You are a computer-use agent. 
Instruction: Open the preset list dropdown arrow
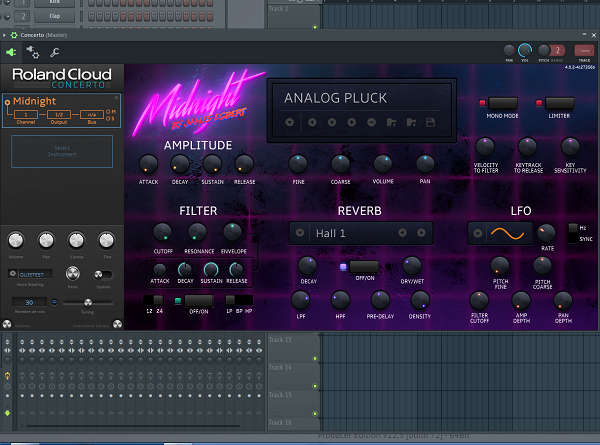pos(290,122)
